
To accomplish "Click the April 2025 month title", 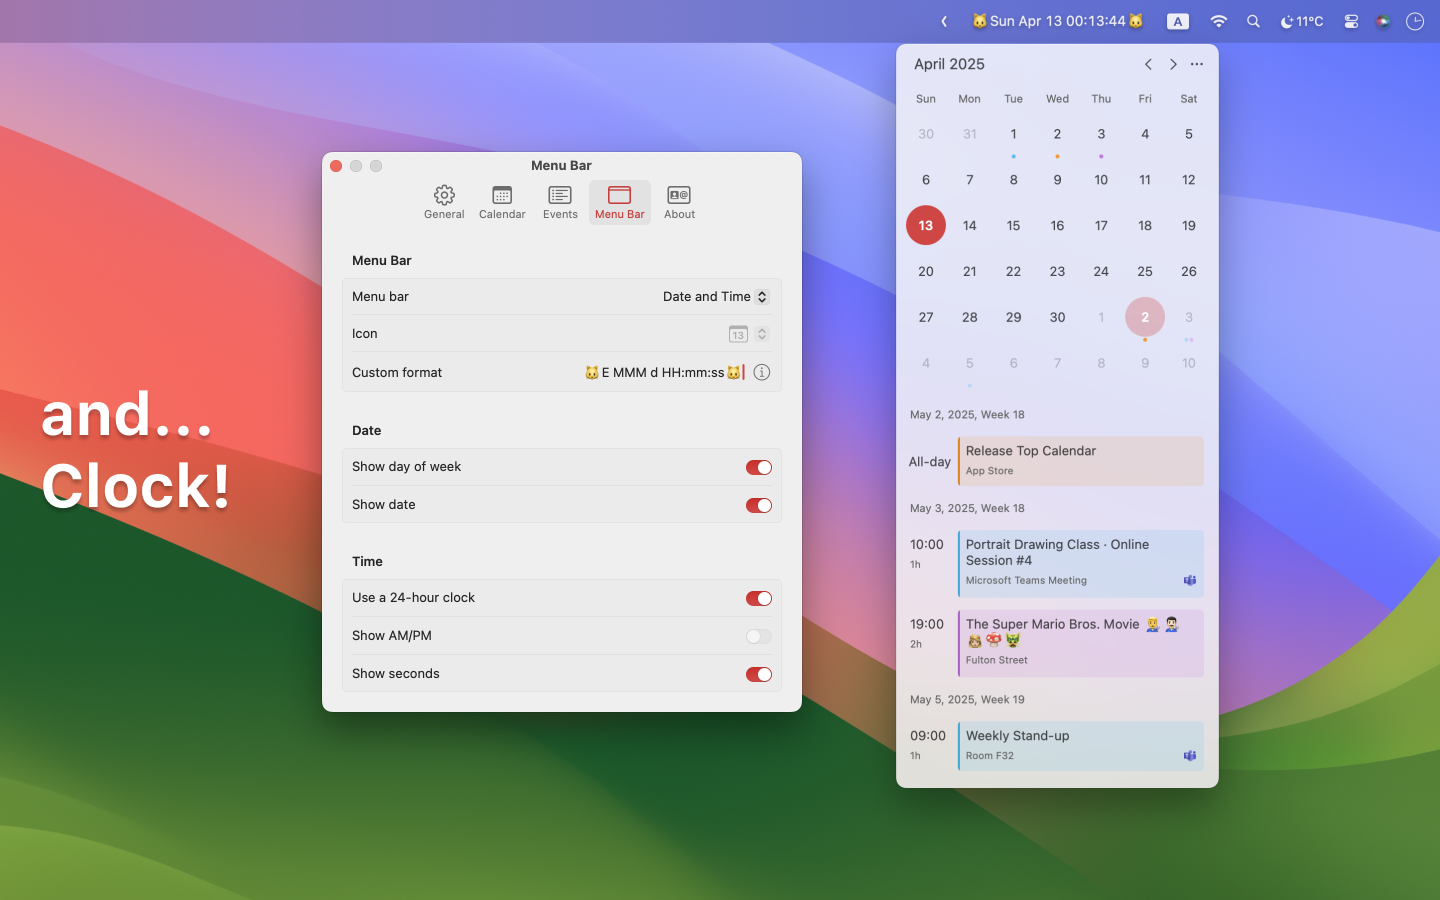I will [x=949, y=64].
